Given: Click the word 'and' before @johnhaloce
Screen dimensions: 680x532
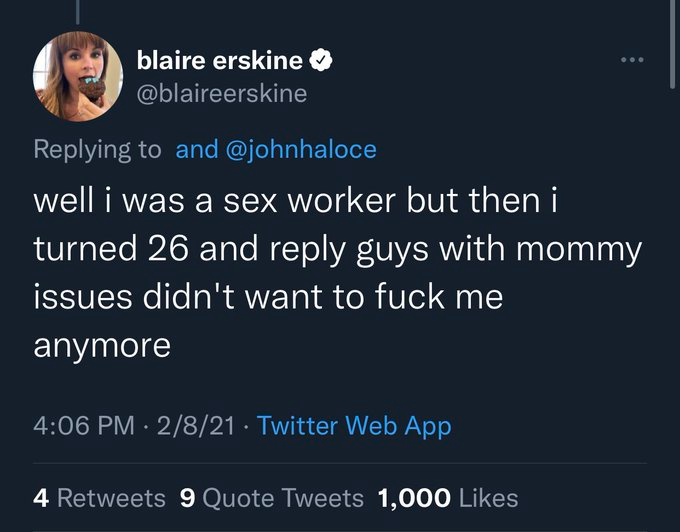Looking at the screenshot, I should [x=196, y=150].
